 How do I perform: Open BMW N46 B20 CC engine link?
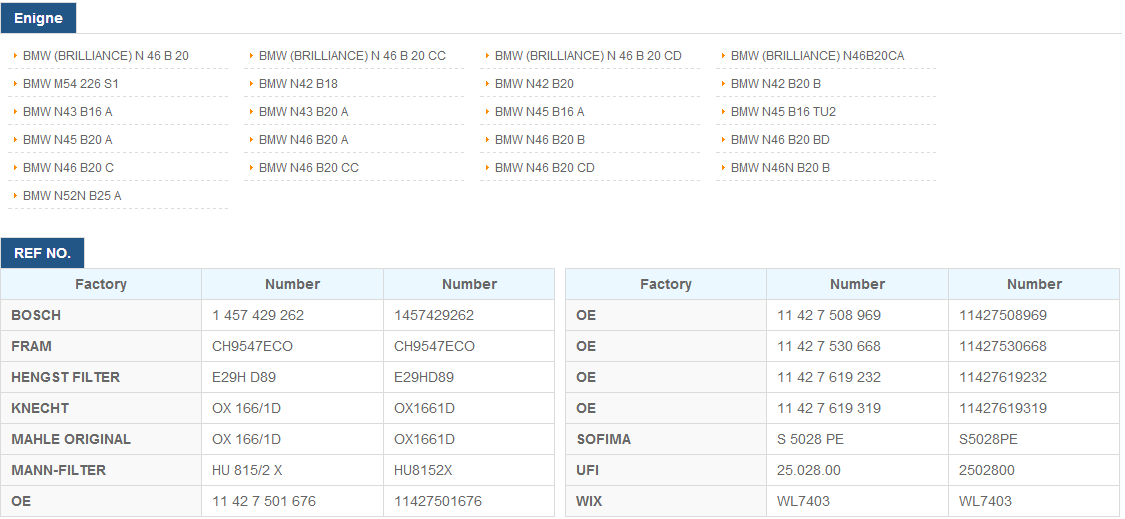[309, 167]
